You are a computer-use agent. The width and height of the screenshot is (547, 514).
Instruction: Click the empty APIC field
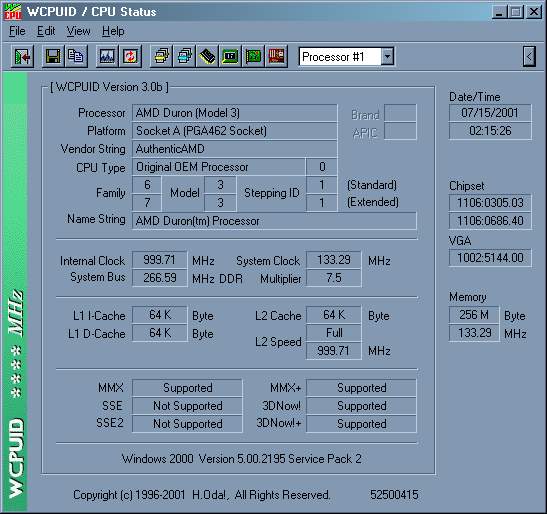click(400, 131)
